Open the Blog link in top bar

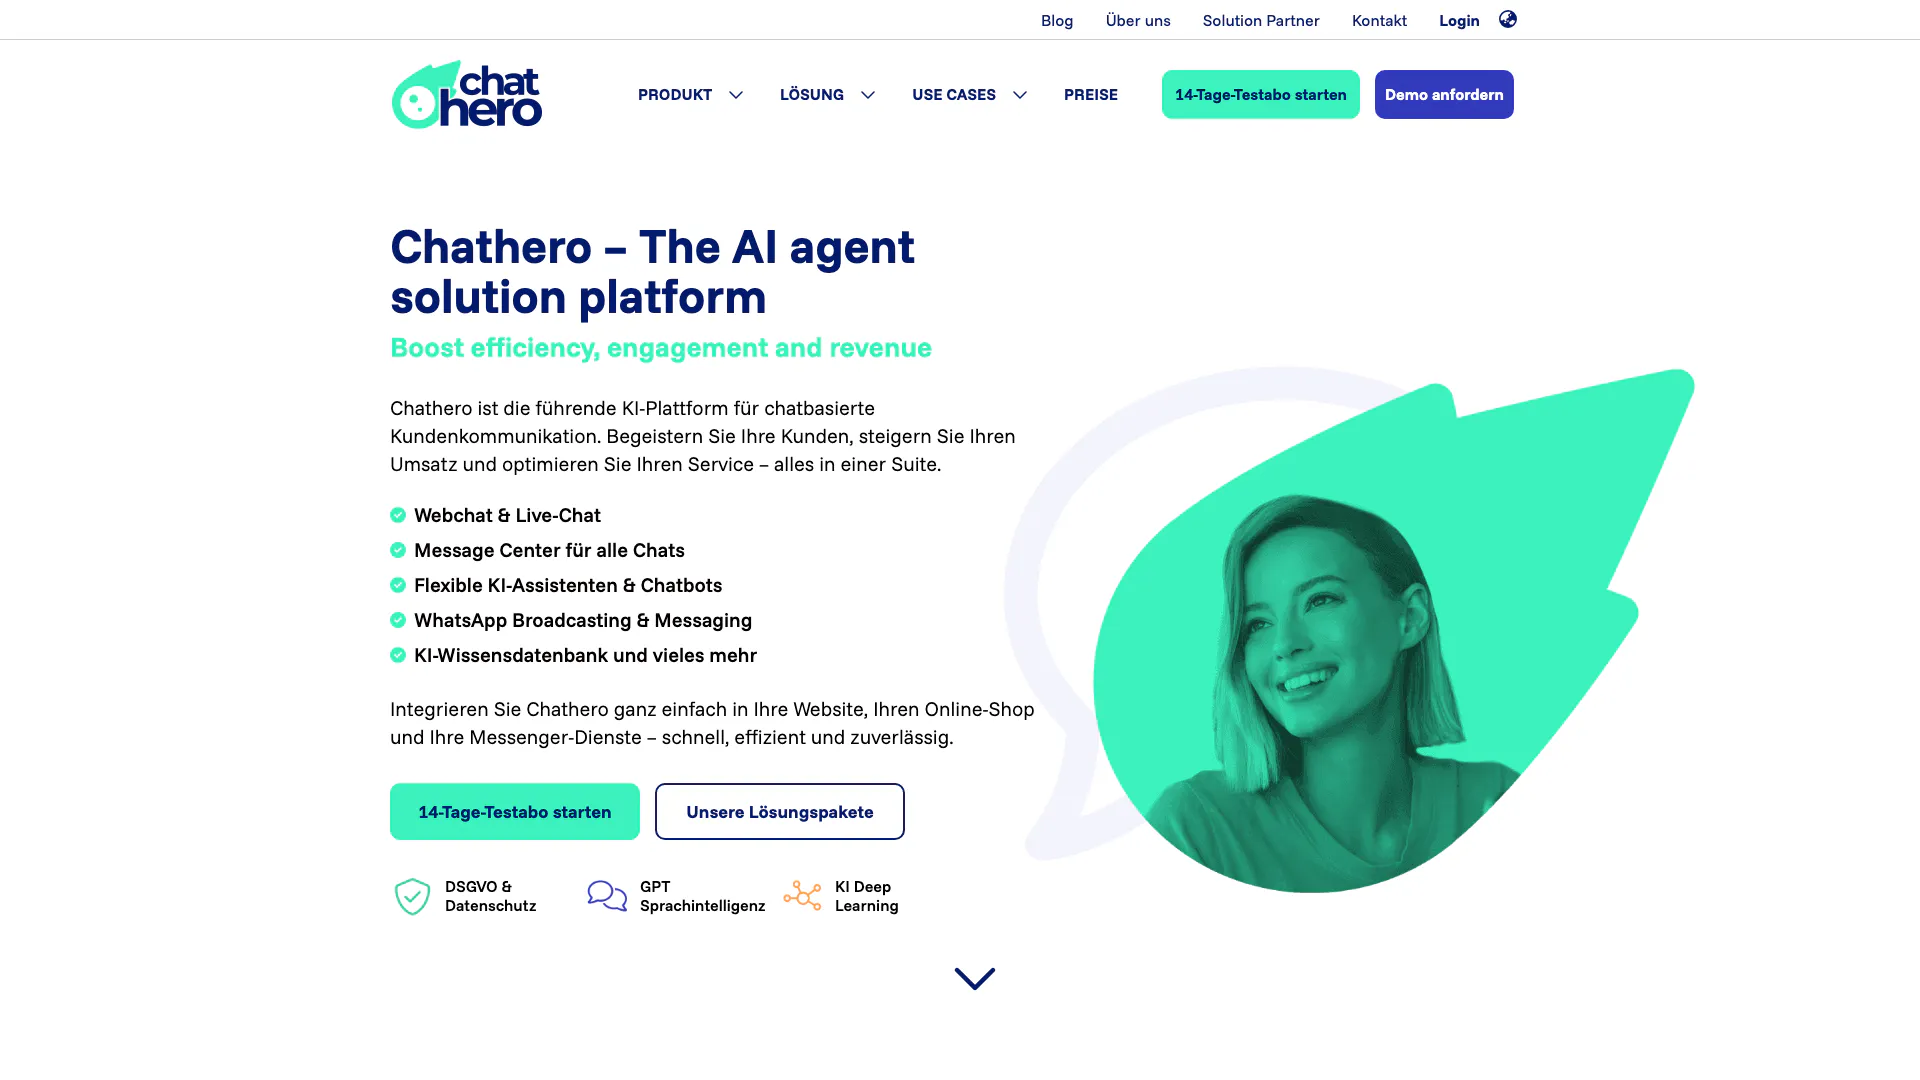pyautogui.click(x=1057, y=20)
